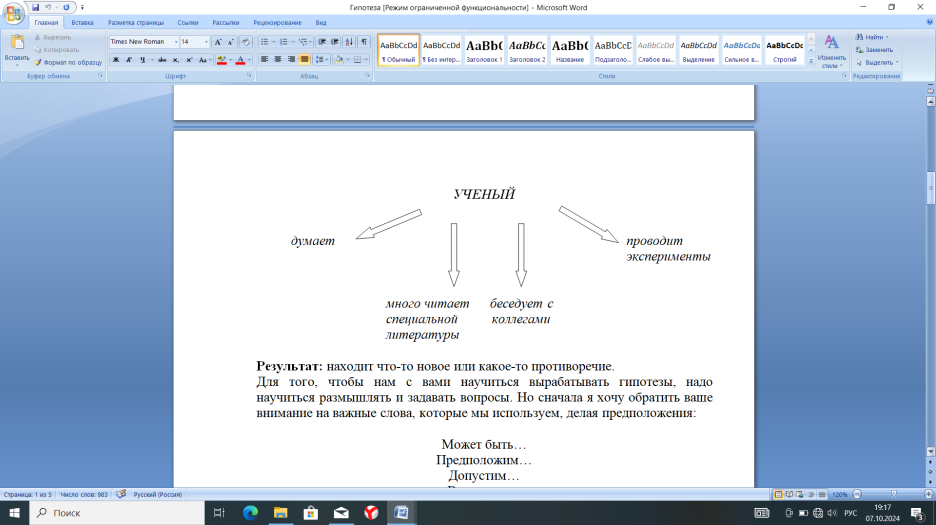Click Find (Найти) button
The width and height of the screenshot is (936, 525).
point(872,37)
